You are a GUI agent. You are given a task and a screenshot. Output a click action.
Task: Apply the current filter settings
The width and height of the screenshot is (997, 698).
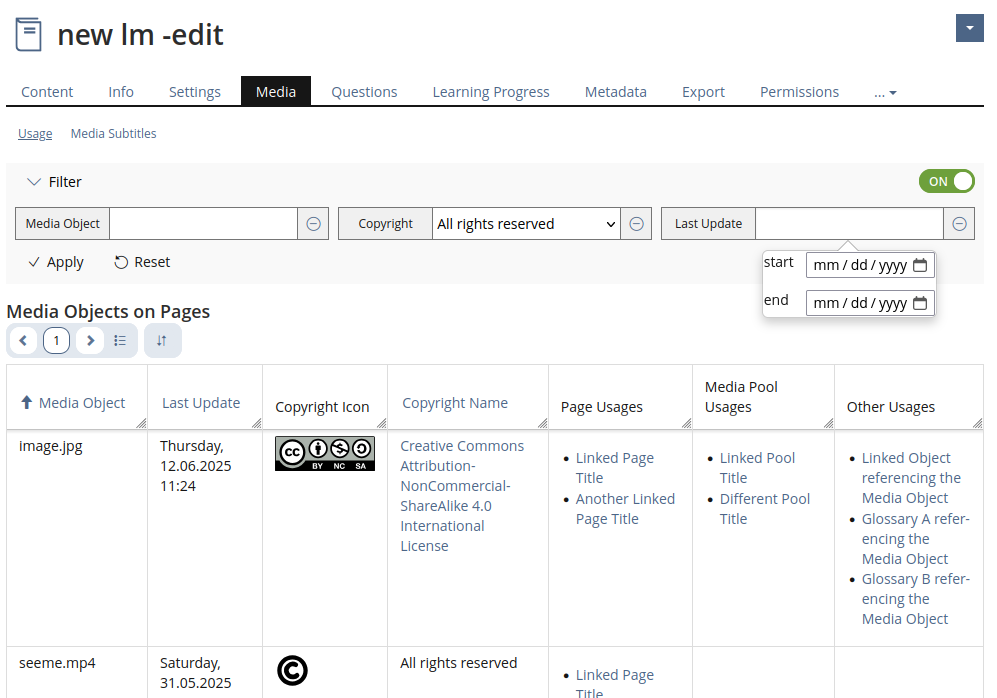click(x=56, y=262)
